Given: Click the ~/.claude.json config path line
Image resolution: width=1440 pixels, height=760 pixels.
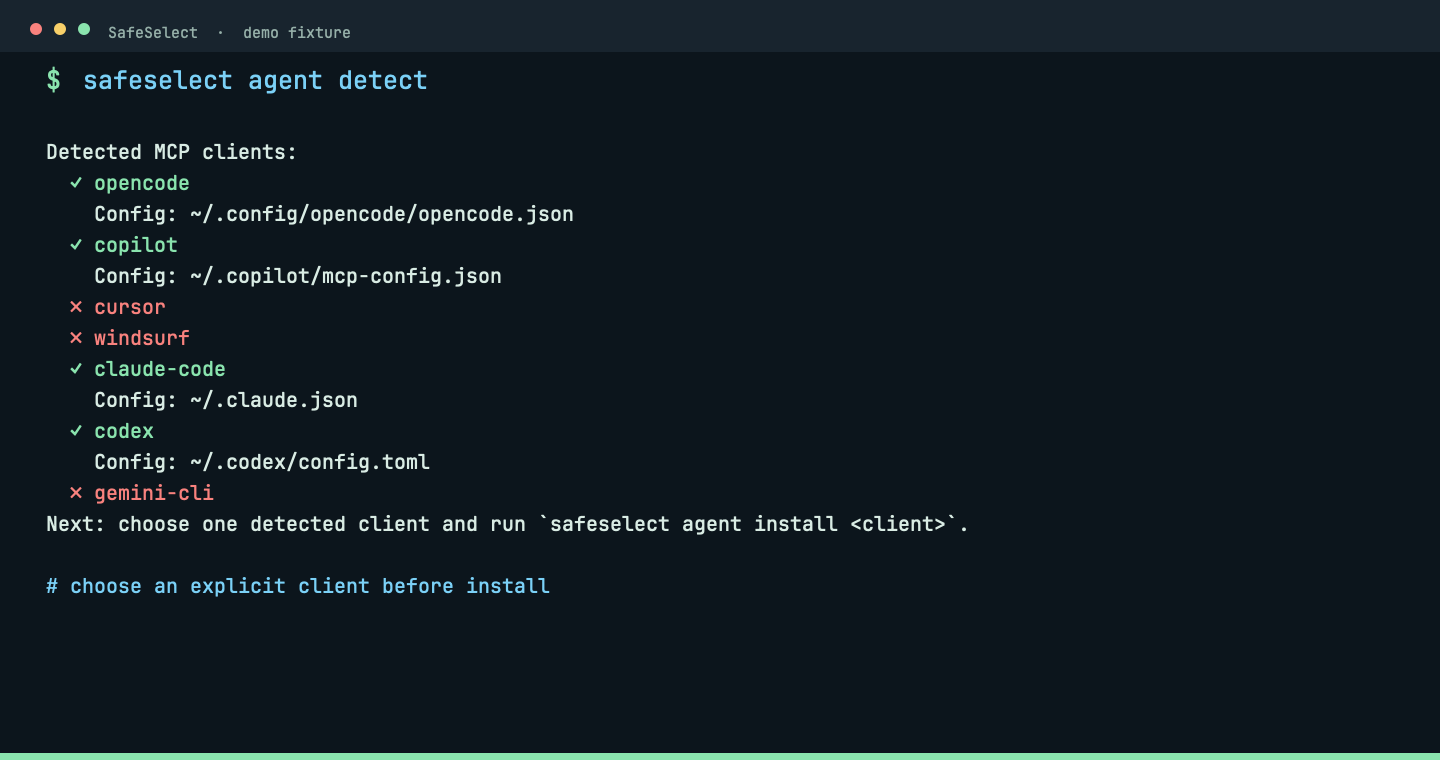Looking at the screenshot, I should pos(226,400).
